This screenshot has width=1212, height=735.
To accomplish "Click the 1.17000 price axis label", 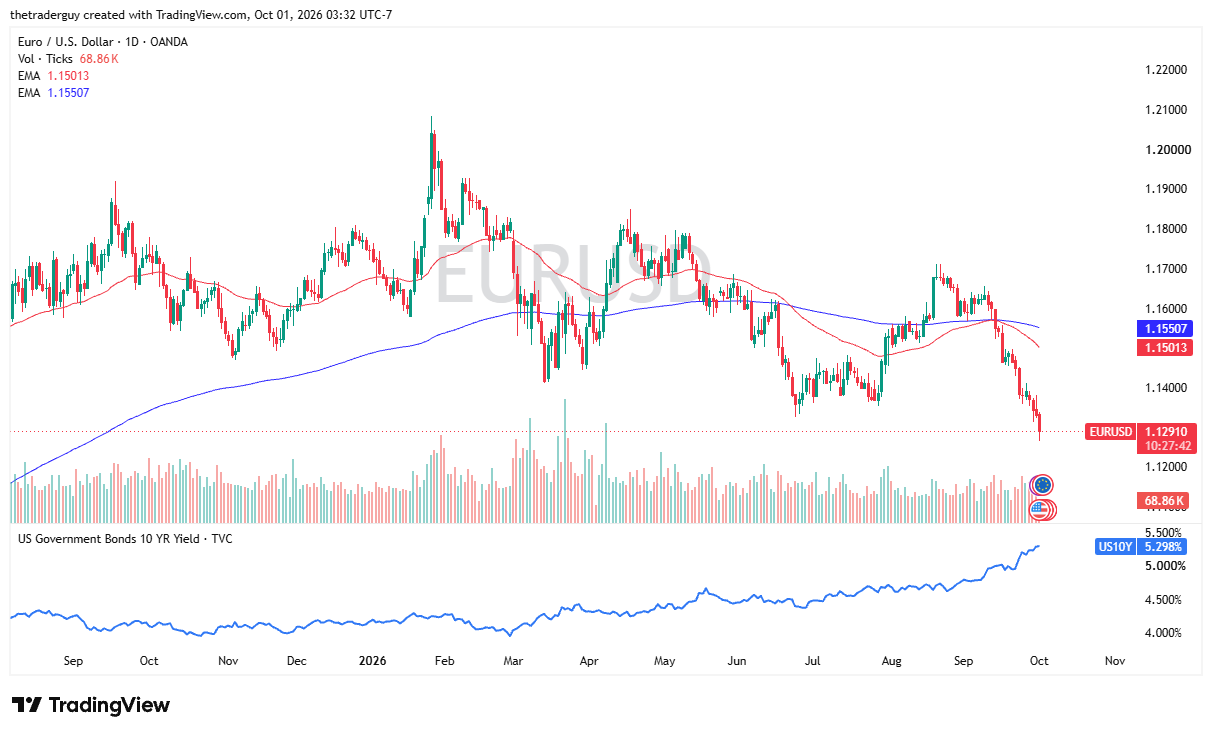I will 1166,269.
